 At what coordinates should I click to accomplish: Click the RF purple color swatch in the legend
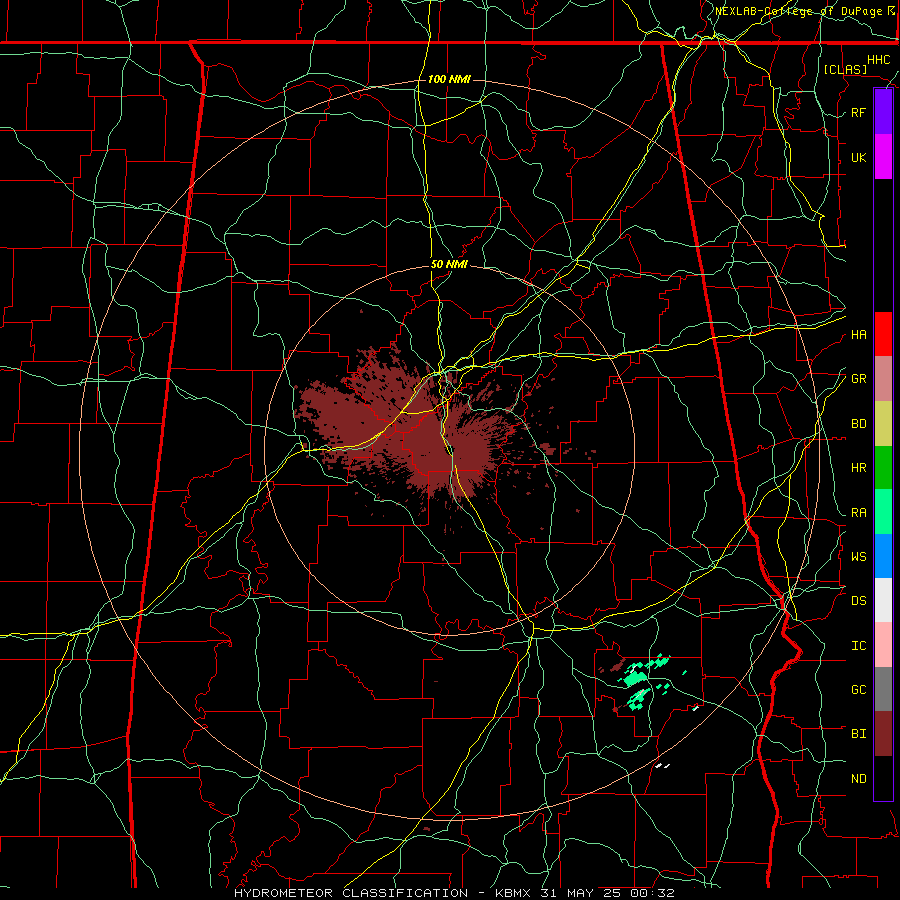[x=883, y=112]
